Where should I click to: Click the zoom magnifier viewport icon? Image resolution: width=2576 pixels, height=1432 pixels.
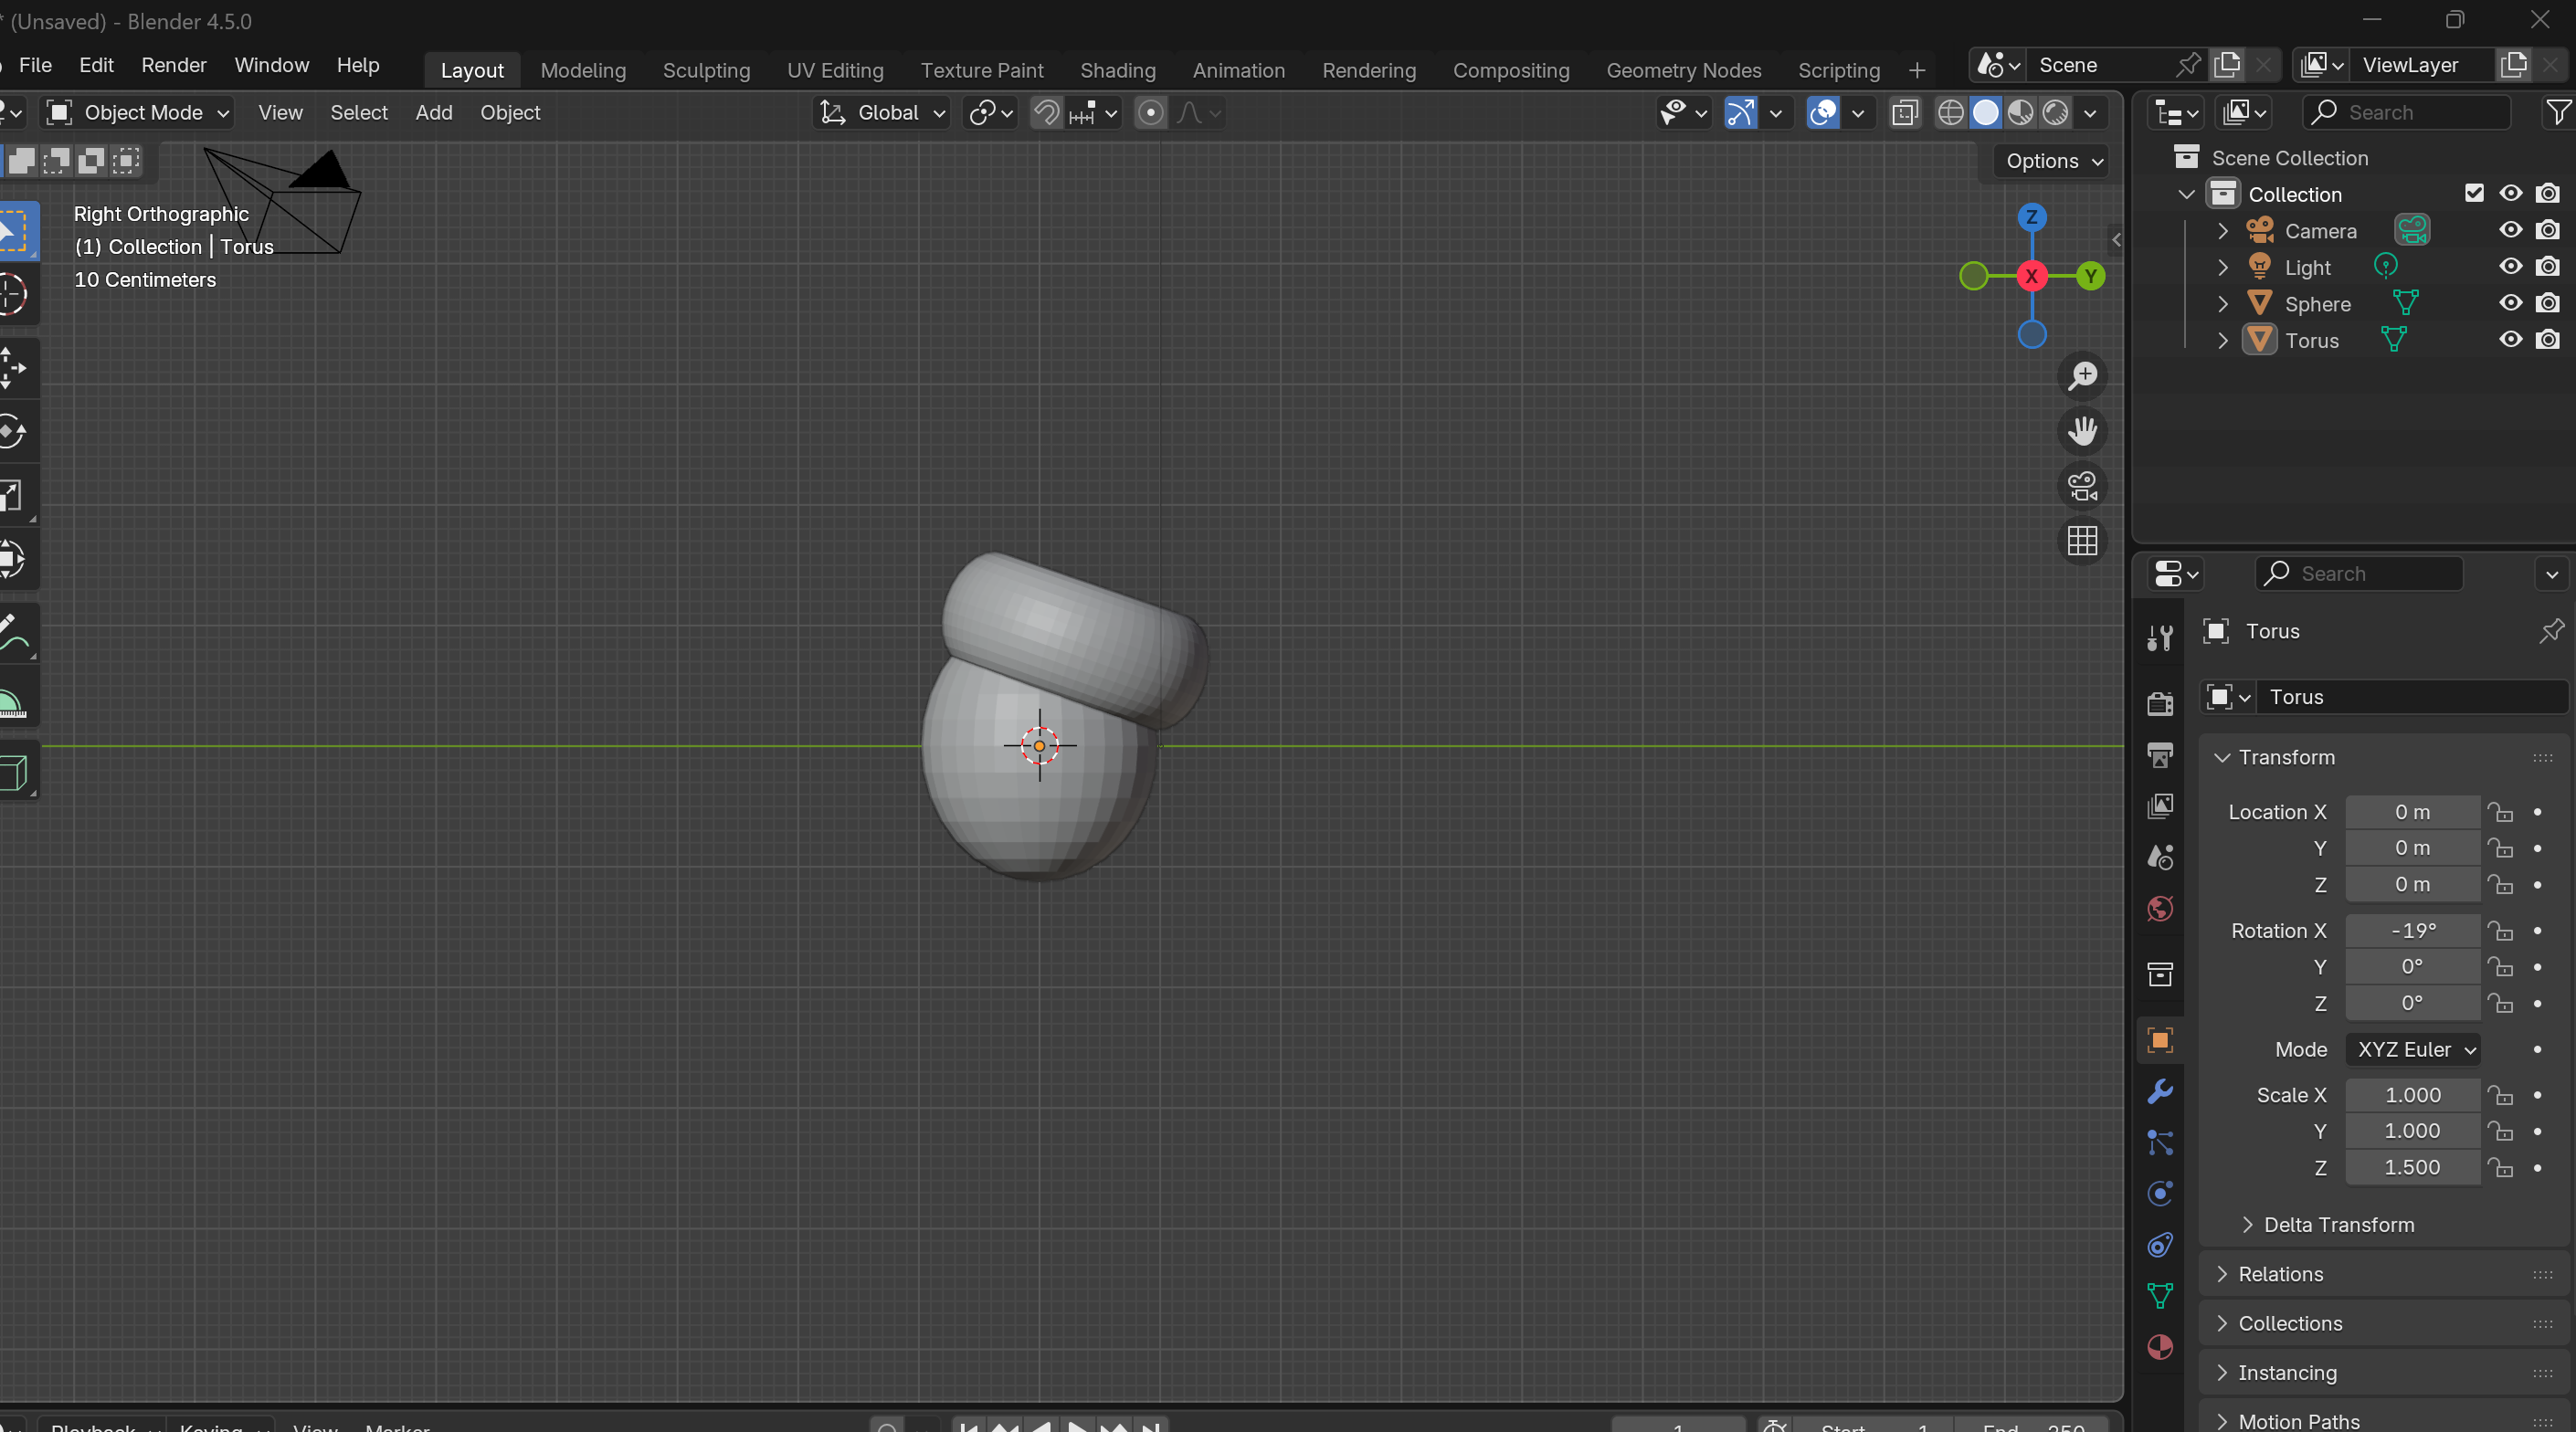[x=2082, y=376]
